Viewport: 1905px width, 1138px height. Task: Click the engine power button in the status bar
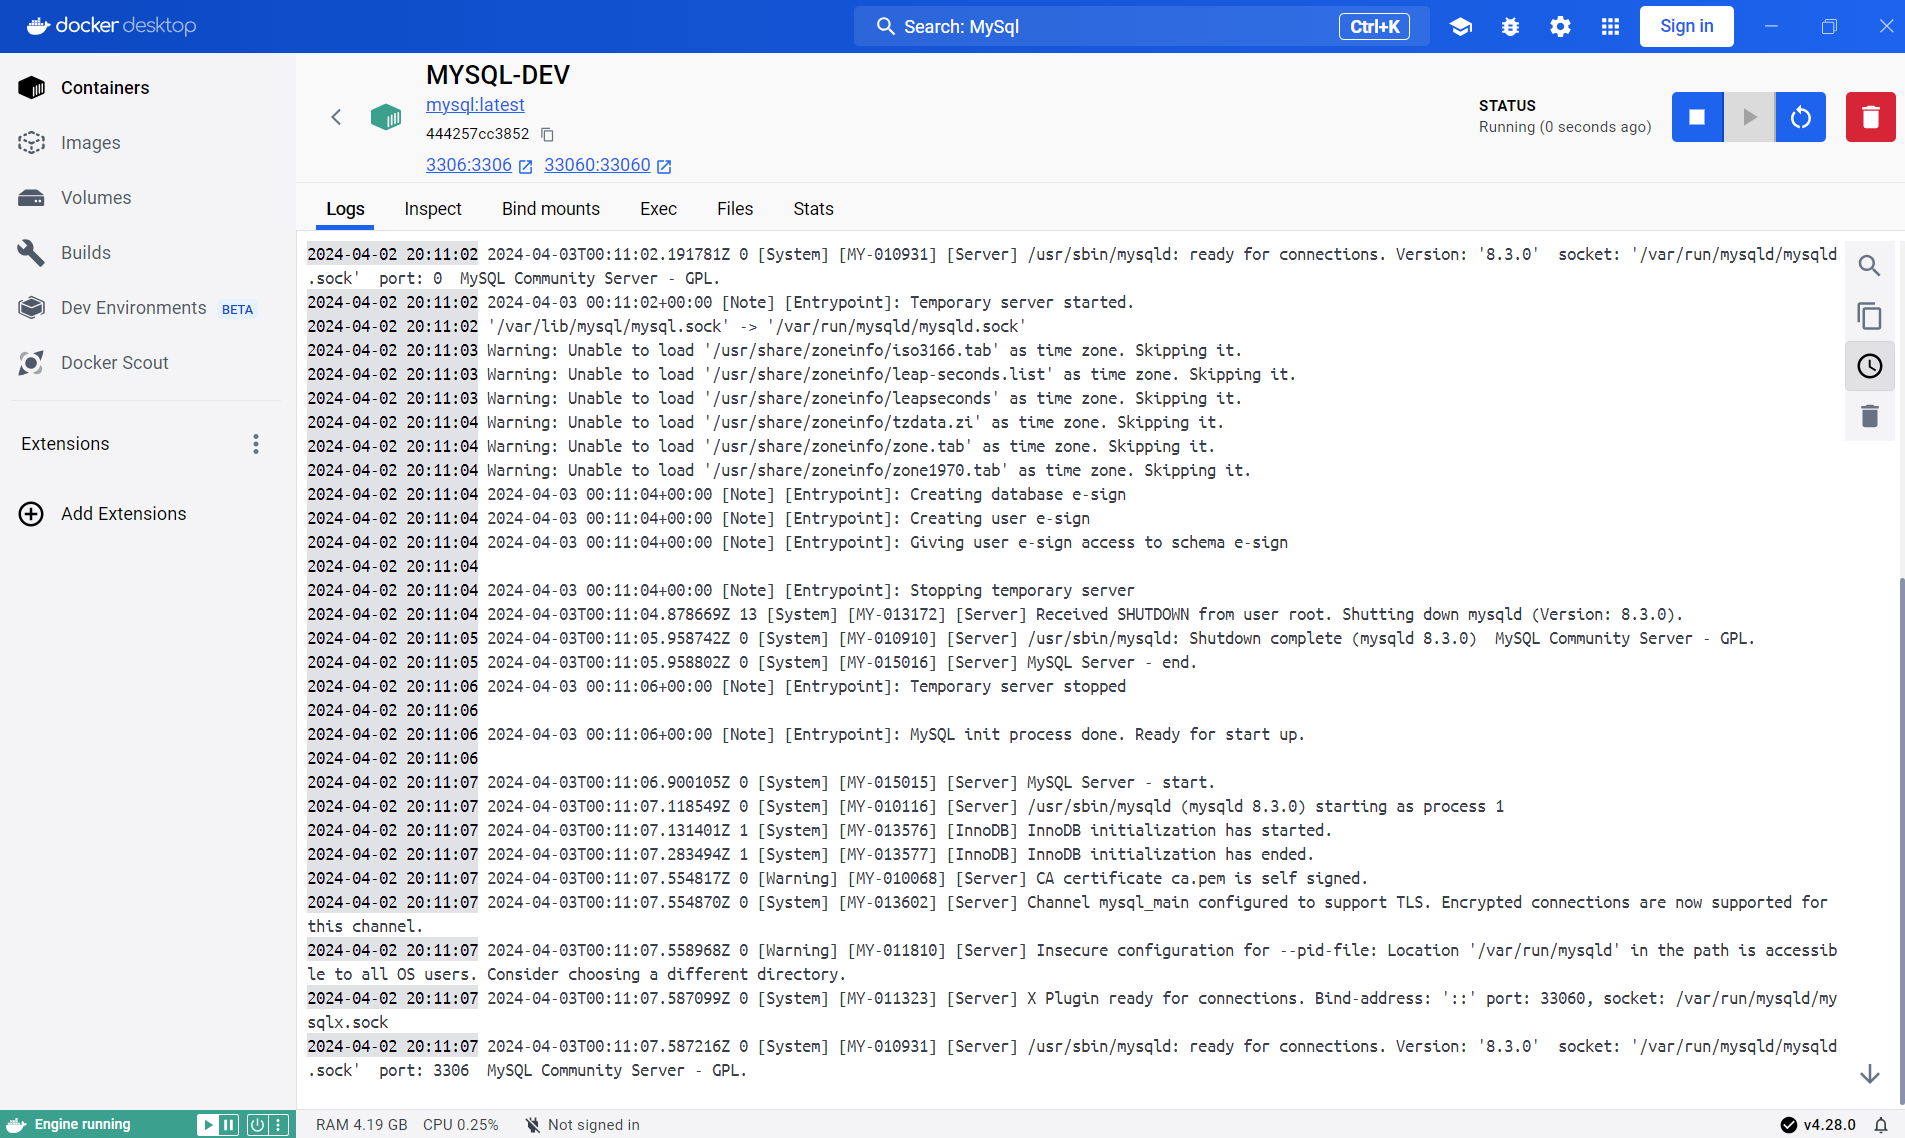click(257, 1125)
